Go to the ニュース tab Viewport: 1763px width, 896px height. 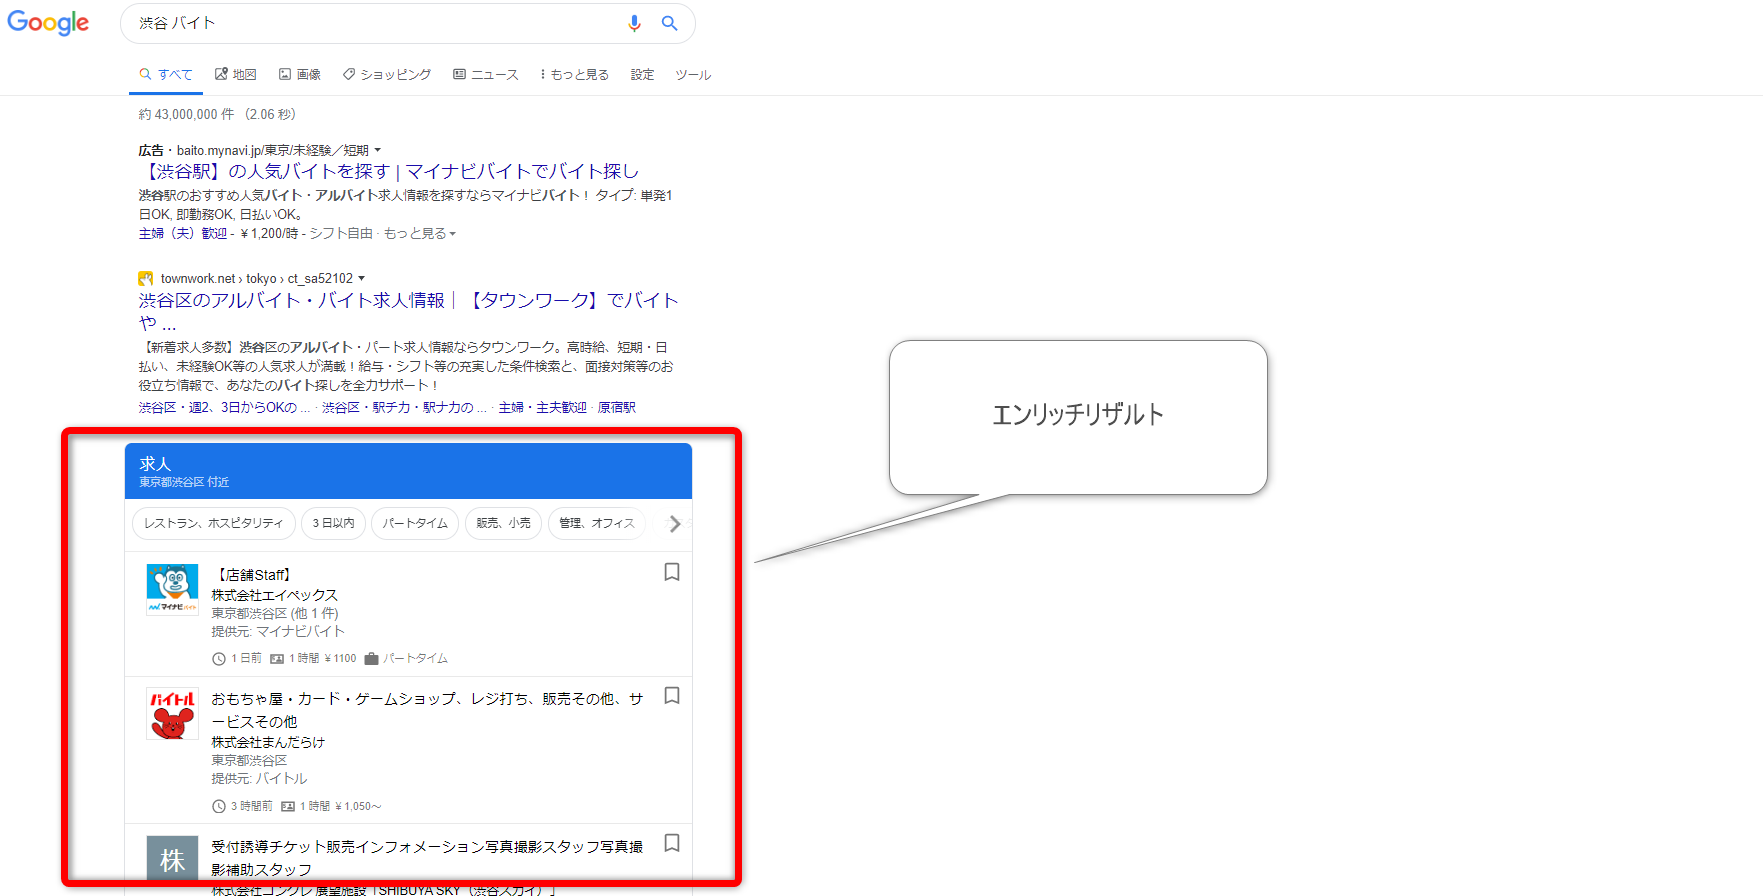486,75
